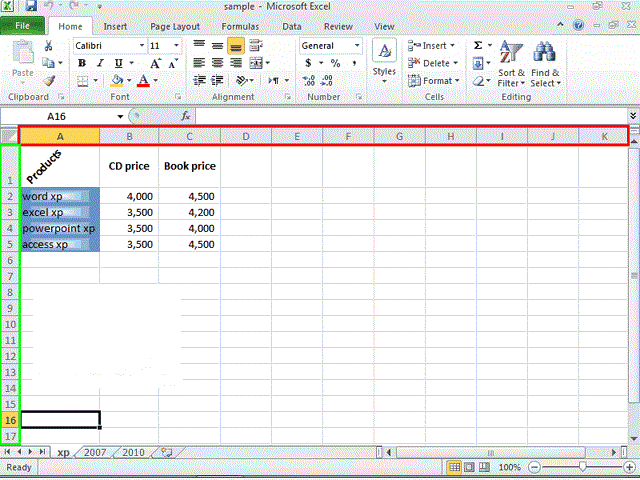Screen dimensions: 640x480
Task: Click Increase Decimal icon
Action: [x=309, y=80]
